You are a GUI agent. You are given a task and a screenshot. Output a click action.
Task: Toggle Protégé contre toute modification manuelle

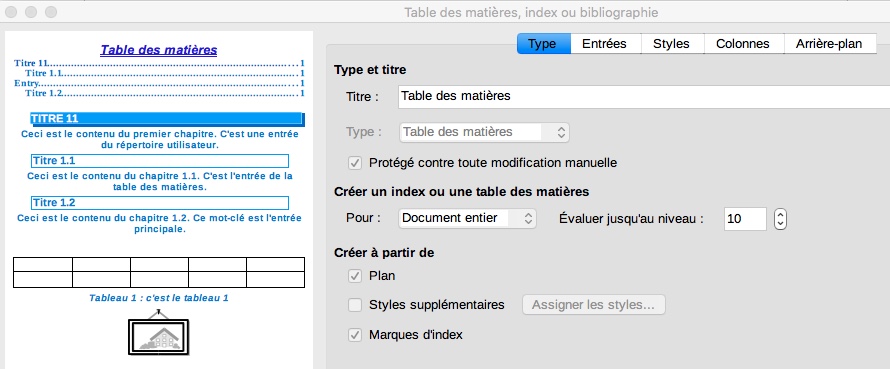[x=355, y=163]
